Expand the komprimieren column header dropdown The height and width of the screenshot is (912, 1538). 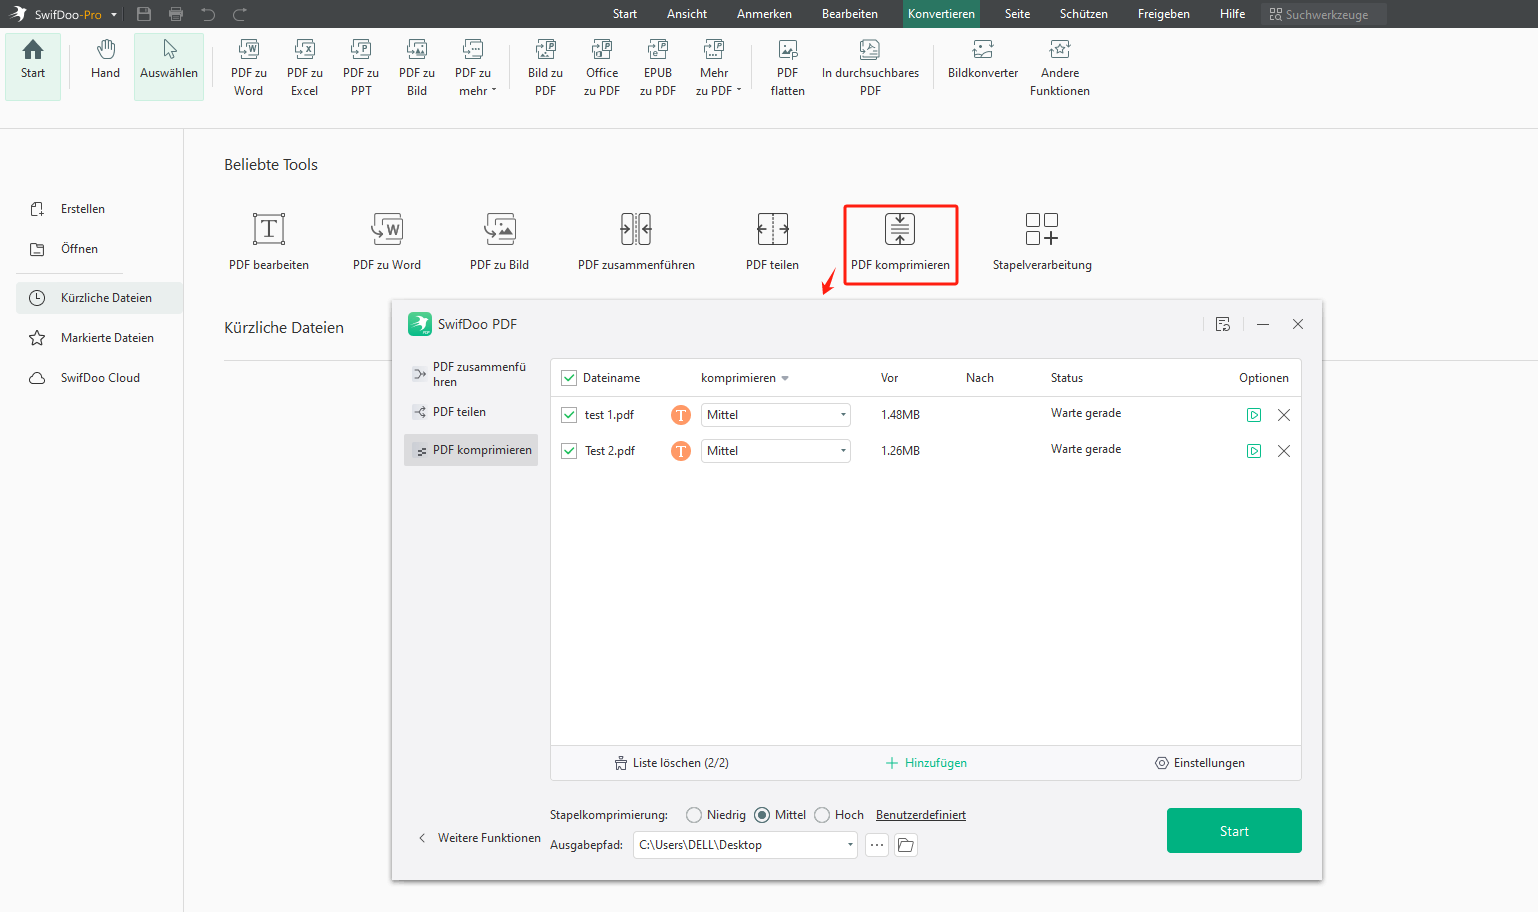[x=785, y=378]
